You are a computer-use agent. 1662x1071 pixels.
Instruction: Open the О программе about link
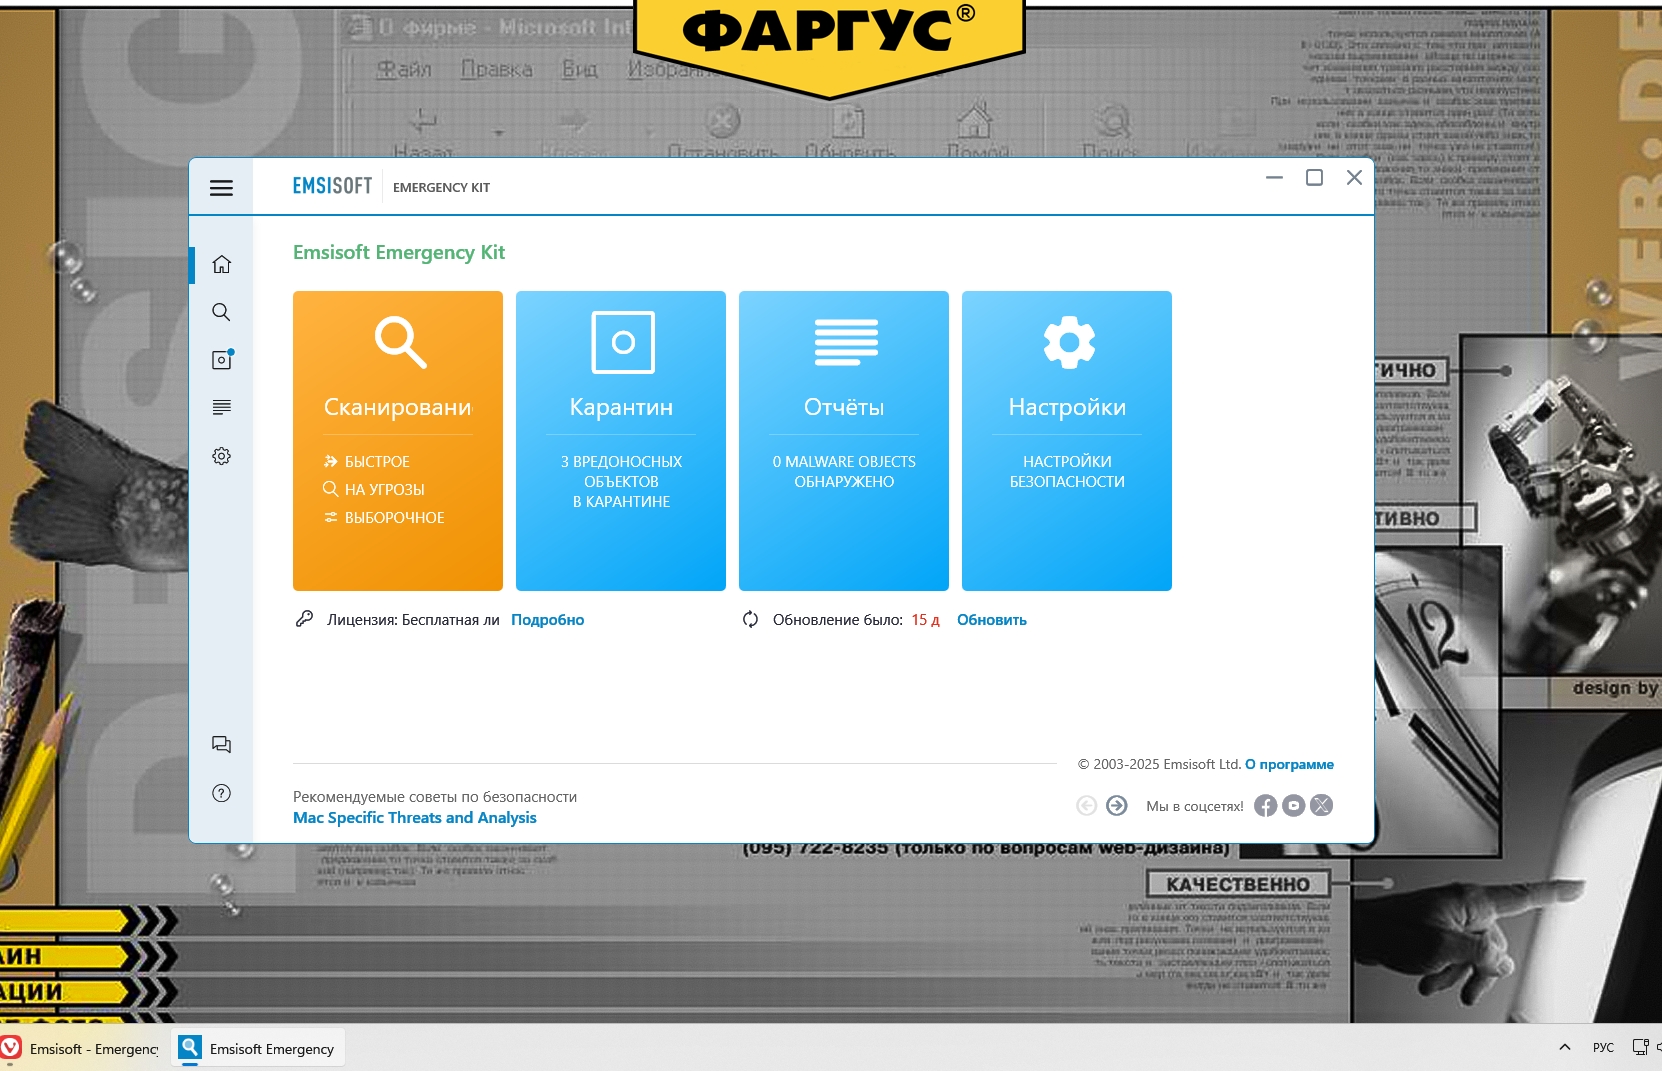pyautogui.click(x=1289, y=764)
